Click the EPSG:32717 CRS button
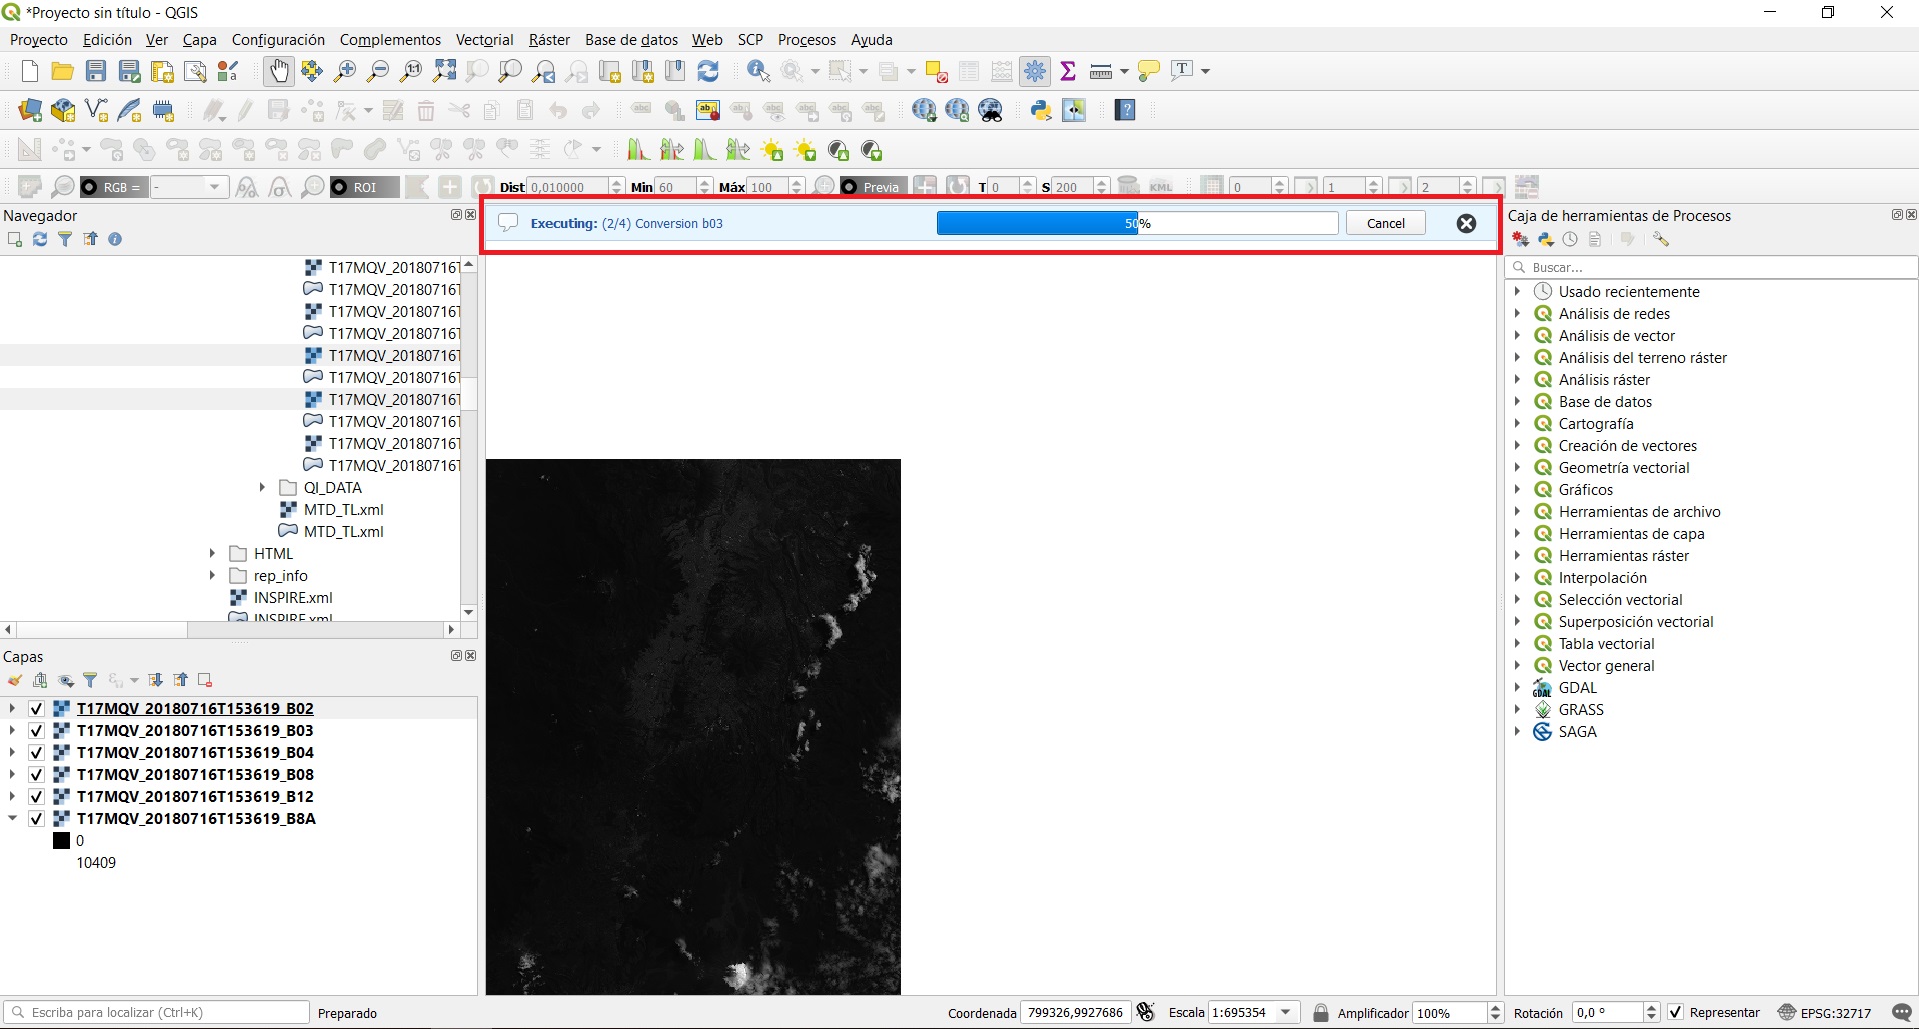The width and height of the screenshot is (1919, 1029). [x=1825, y=1013]
